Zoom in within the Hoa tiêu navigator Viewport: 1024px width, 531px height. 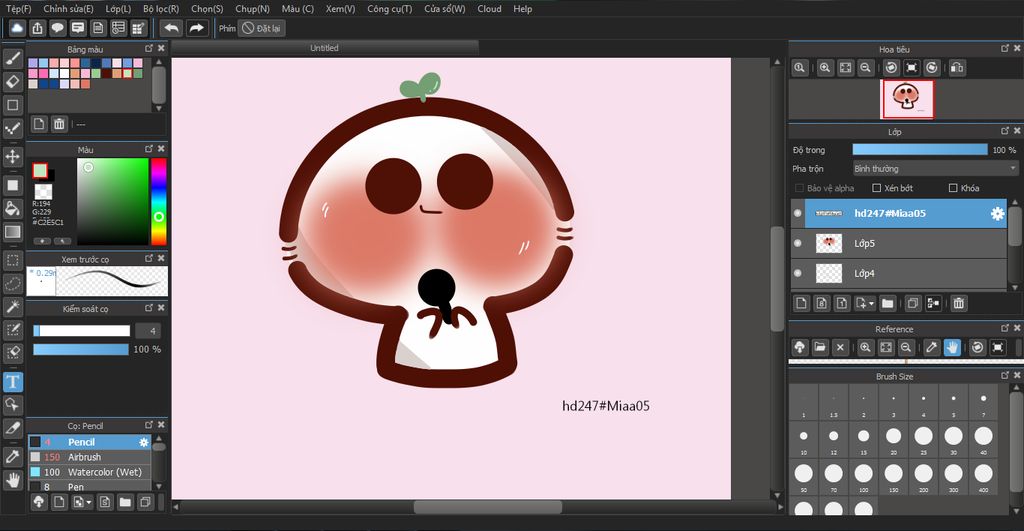pos(825,68)
